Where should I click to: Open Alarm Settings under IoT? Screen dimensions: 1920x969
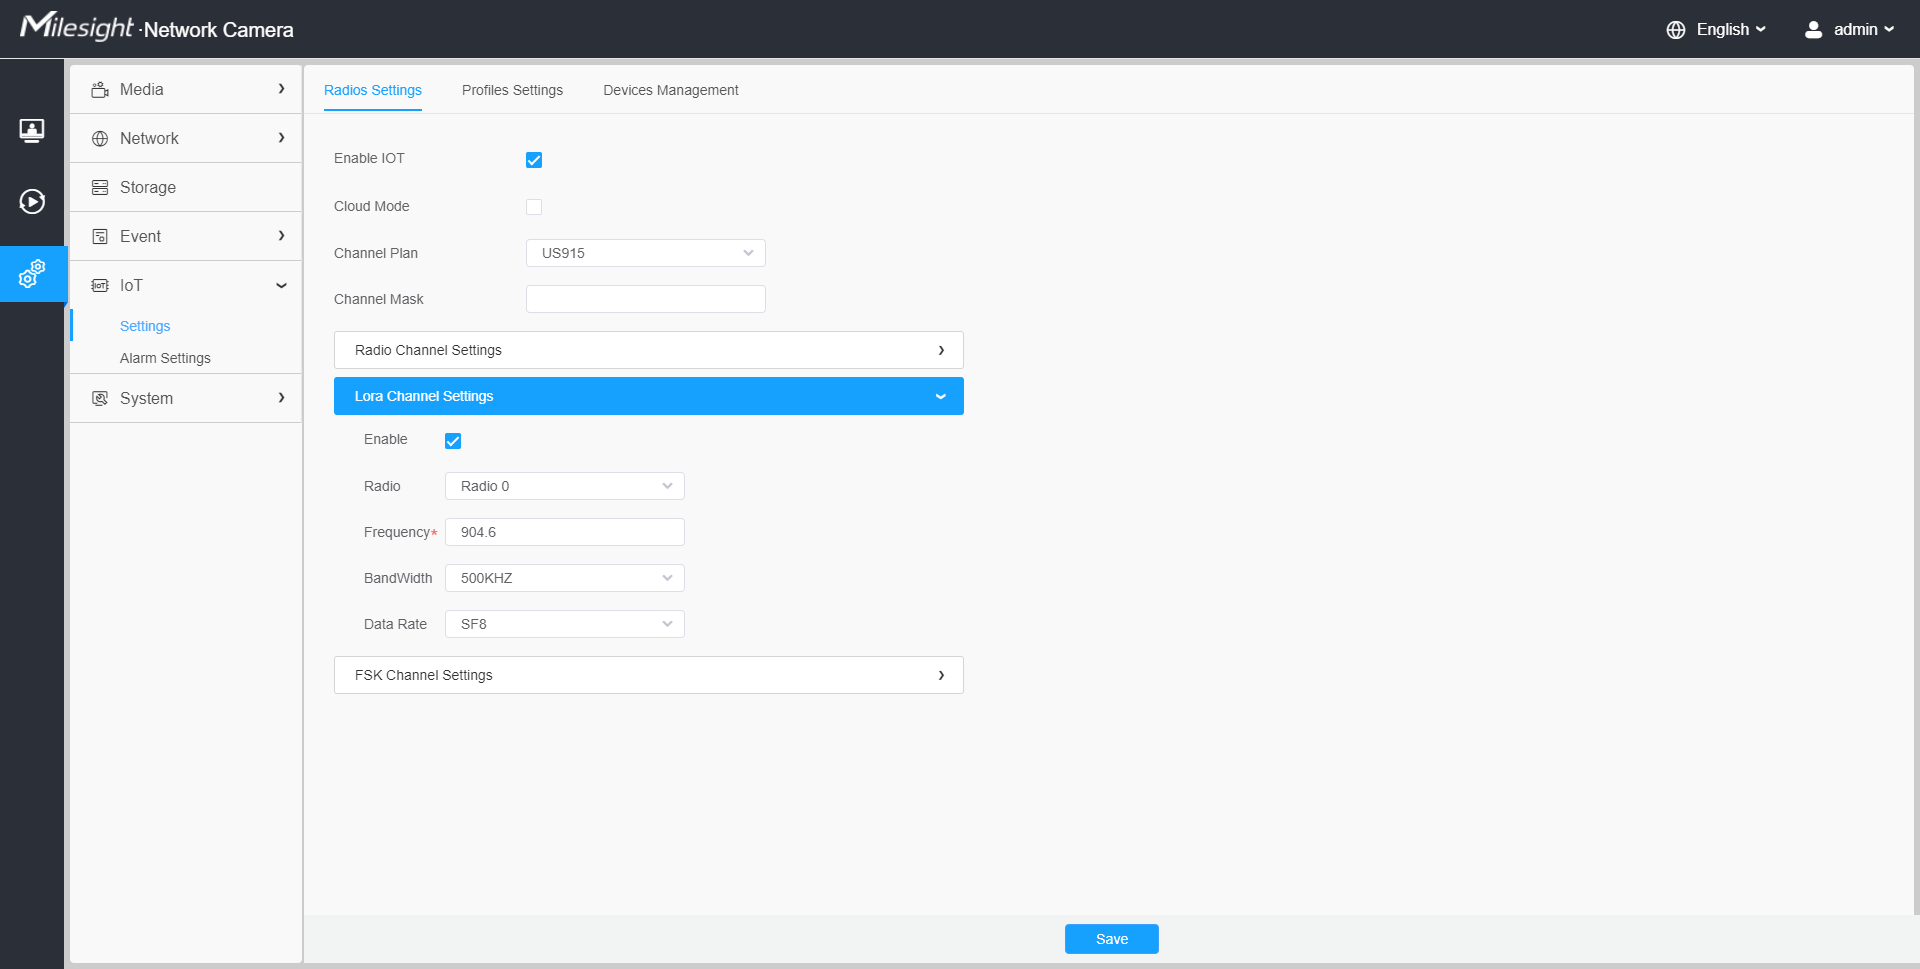(165, 357)
